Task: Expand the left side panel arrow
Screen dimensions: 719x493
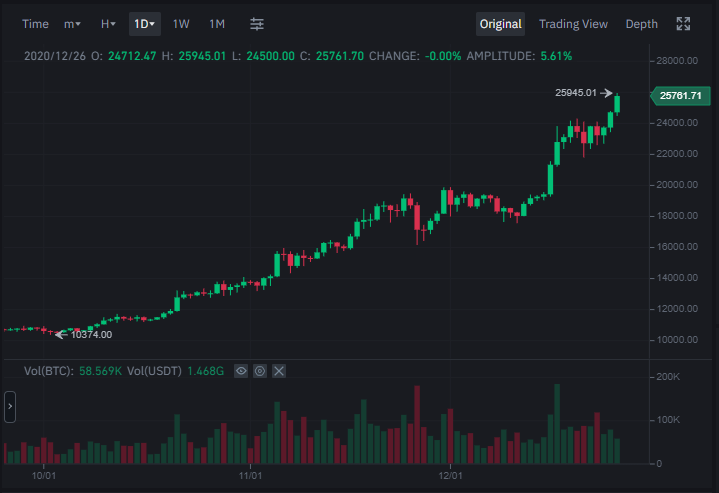Action: click(10, 407)
